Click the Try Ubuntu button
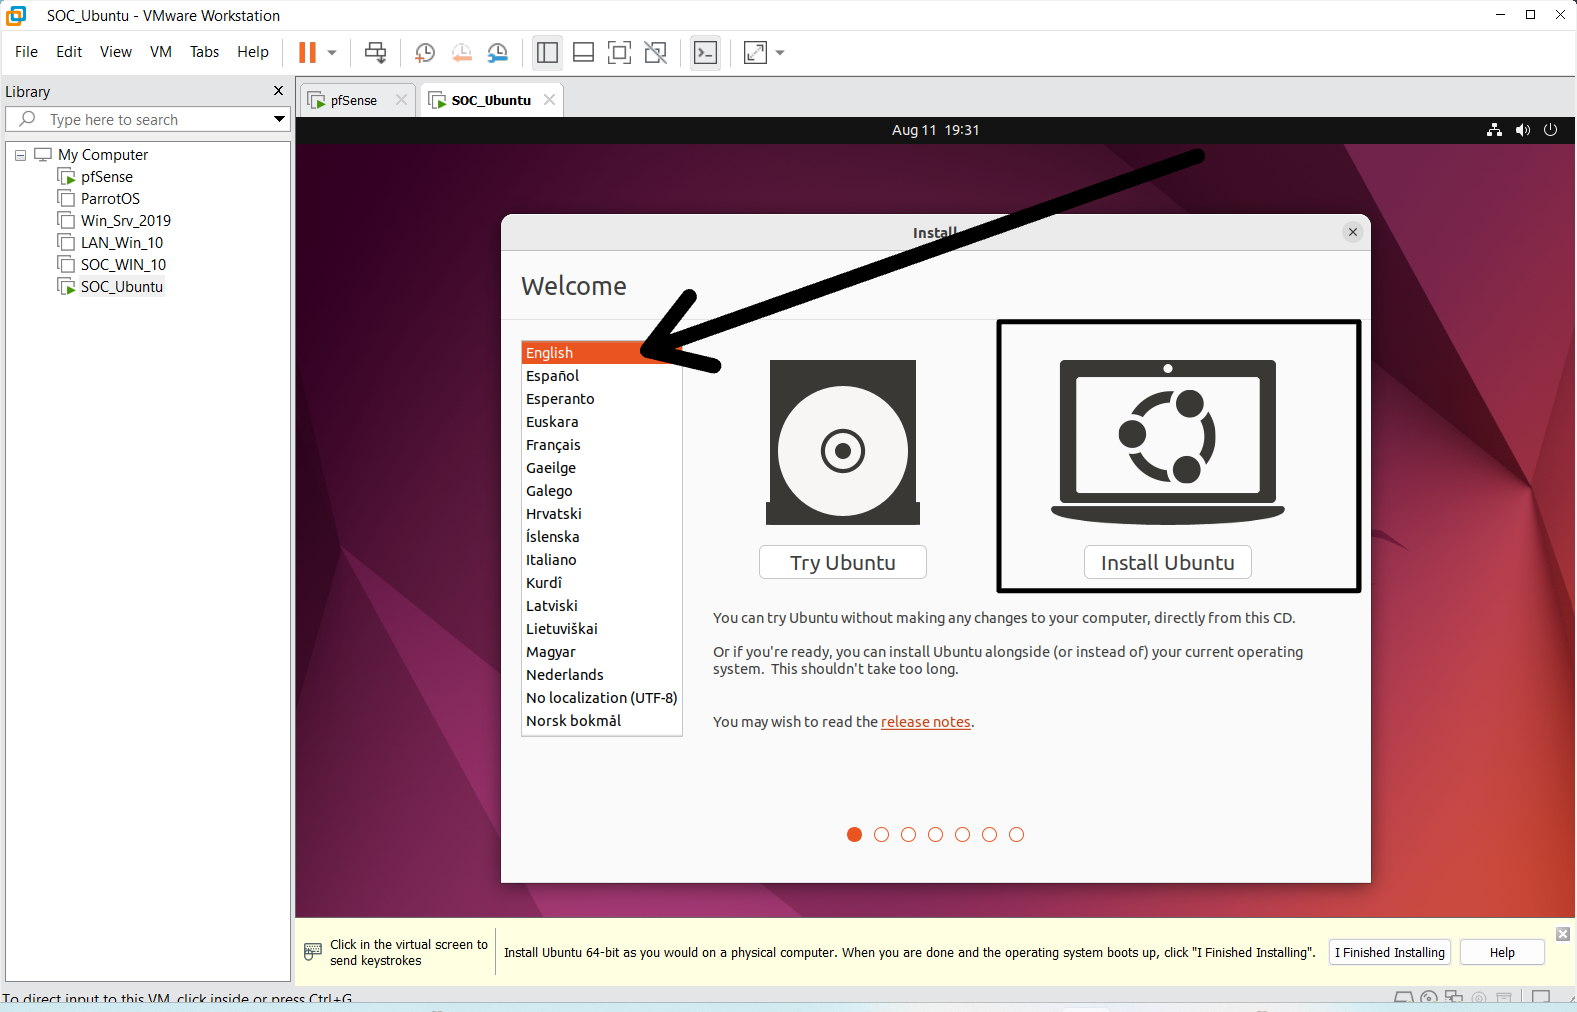 843,562
